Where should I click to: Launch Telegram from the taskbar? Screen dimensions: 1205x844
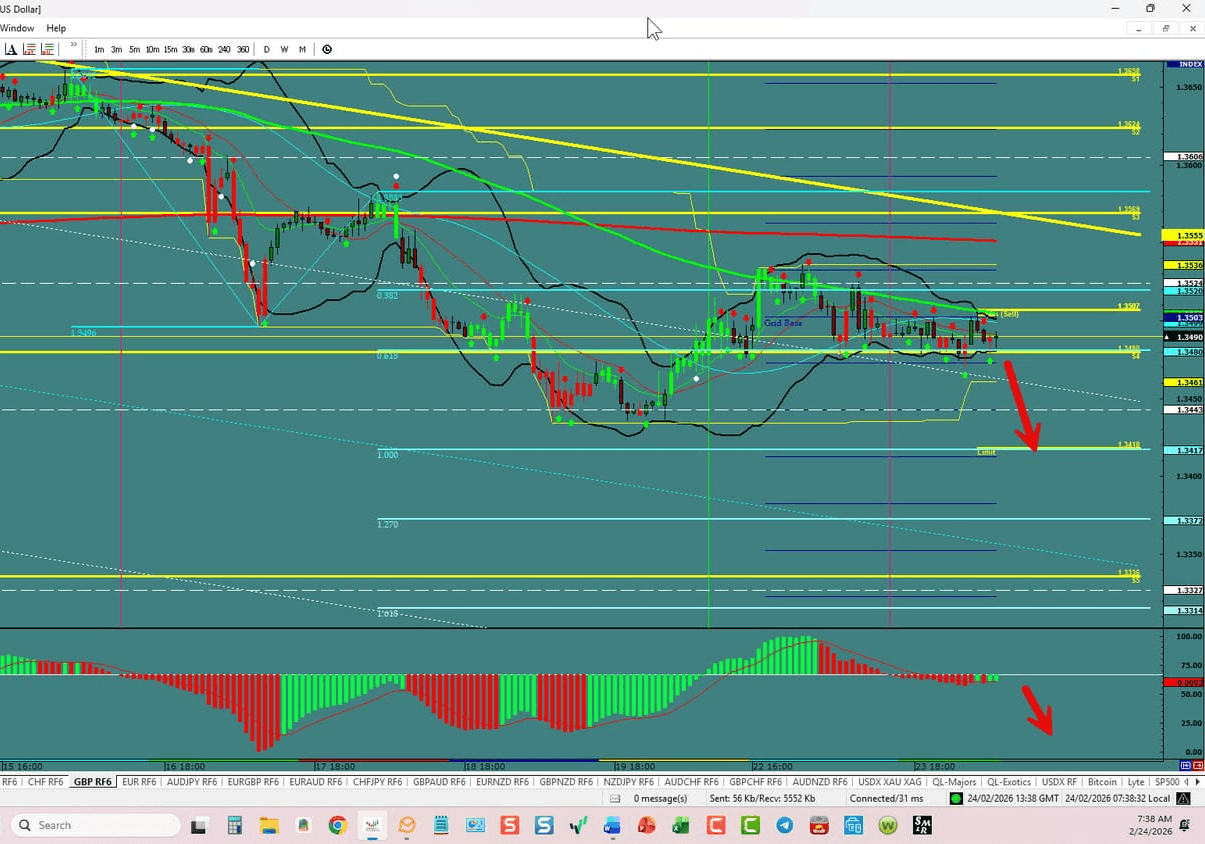(x=783, y=825)
